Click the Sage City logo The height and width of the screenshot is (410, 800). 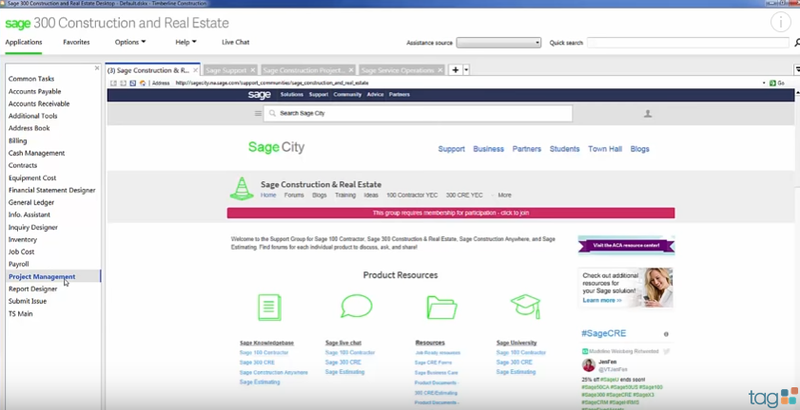point(276,147)
